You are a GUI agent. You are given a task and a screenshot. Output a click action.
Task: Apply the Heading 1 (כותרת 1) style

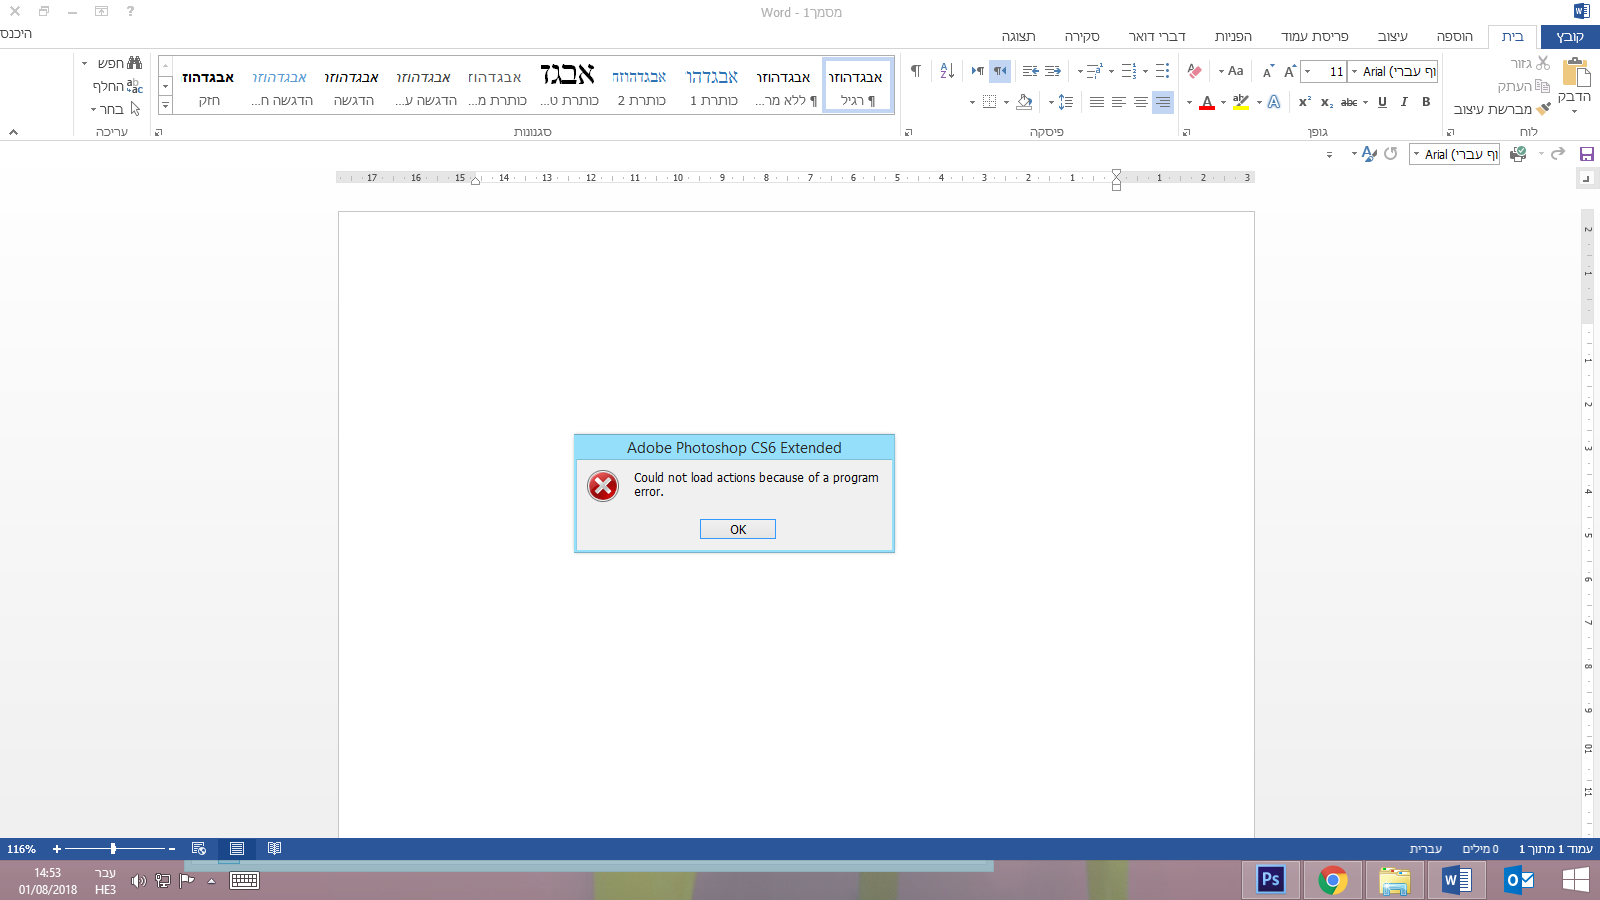713,85
